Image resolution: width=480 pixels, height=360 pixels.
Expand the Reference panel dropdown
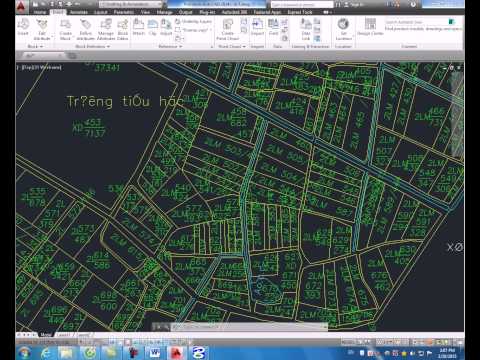tap(170, 46)
